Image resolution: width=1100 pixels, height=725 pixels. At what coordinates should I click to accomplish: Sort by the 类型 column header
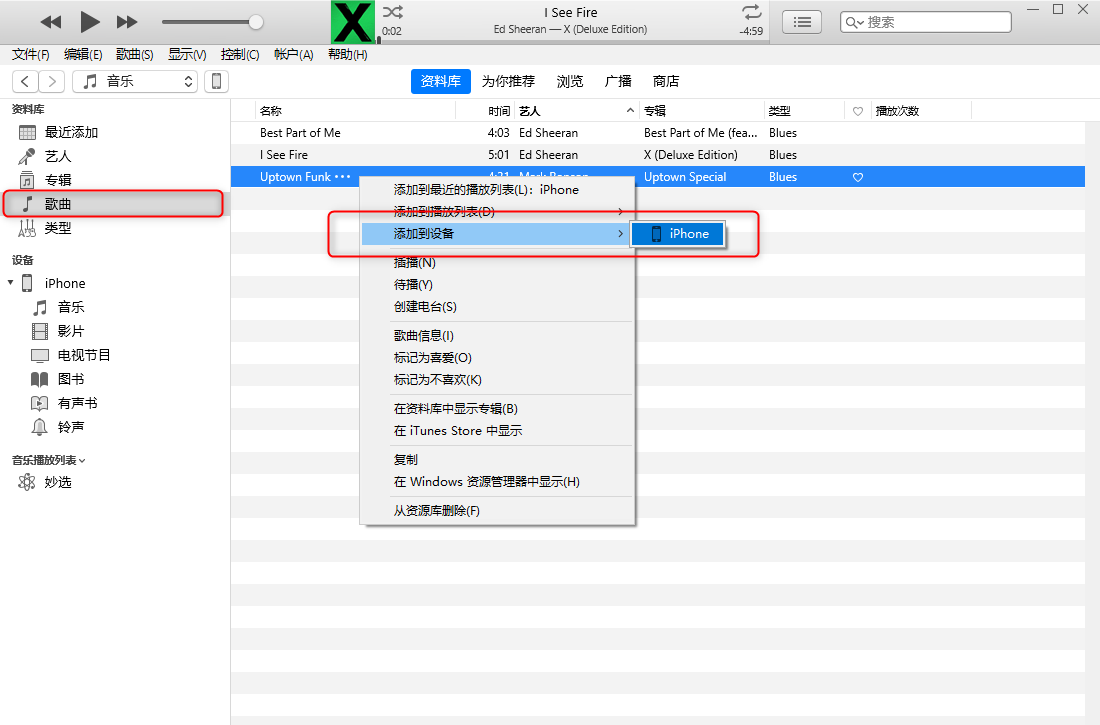click(804, 111)
